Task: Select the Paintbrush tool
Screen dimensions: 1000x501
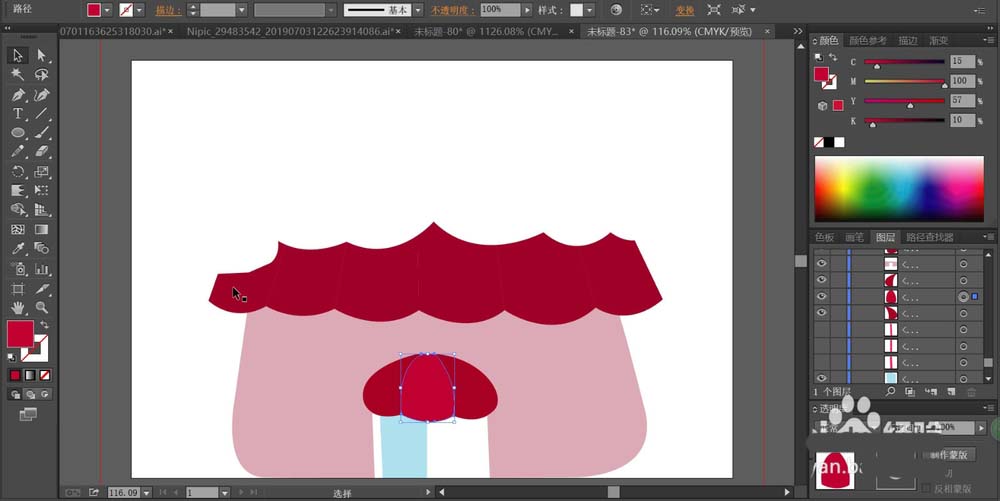Action: (x=41, y=133)
